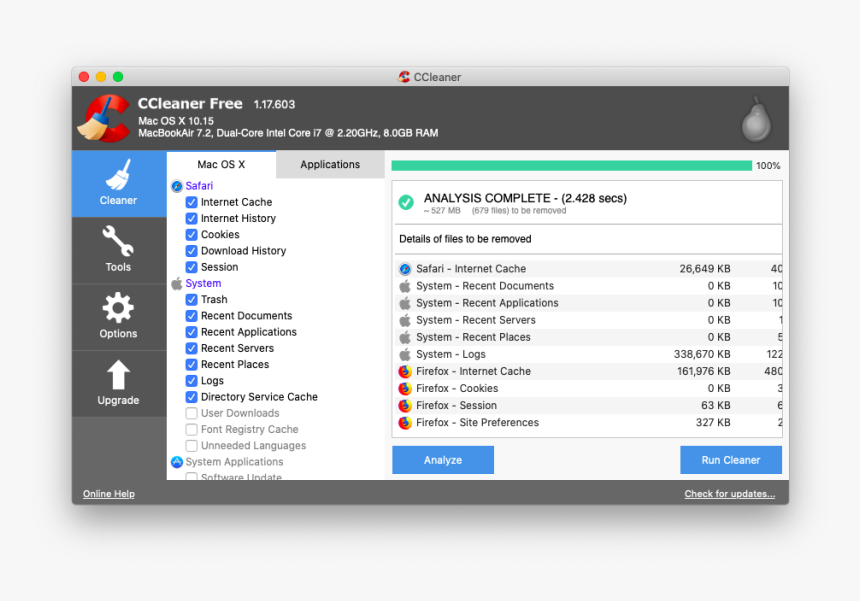Uncheck the Logs checkbox

(x=191, y=381)
